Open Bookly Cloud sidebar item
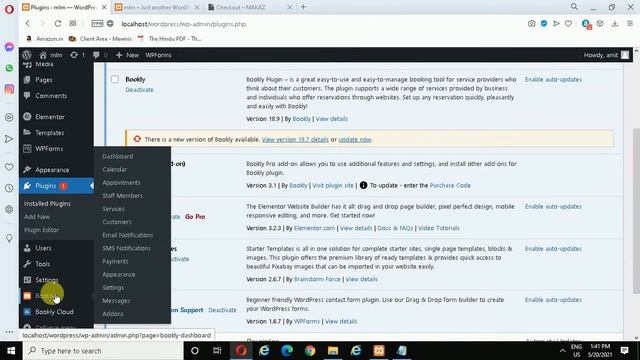This screenshot has height=360, width=640. coord(54,311)
